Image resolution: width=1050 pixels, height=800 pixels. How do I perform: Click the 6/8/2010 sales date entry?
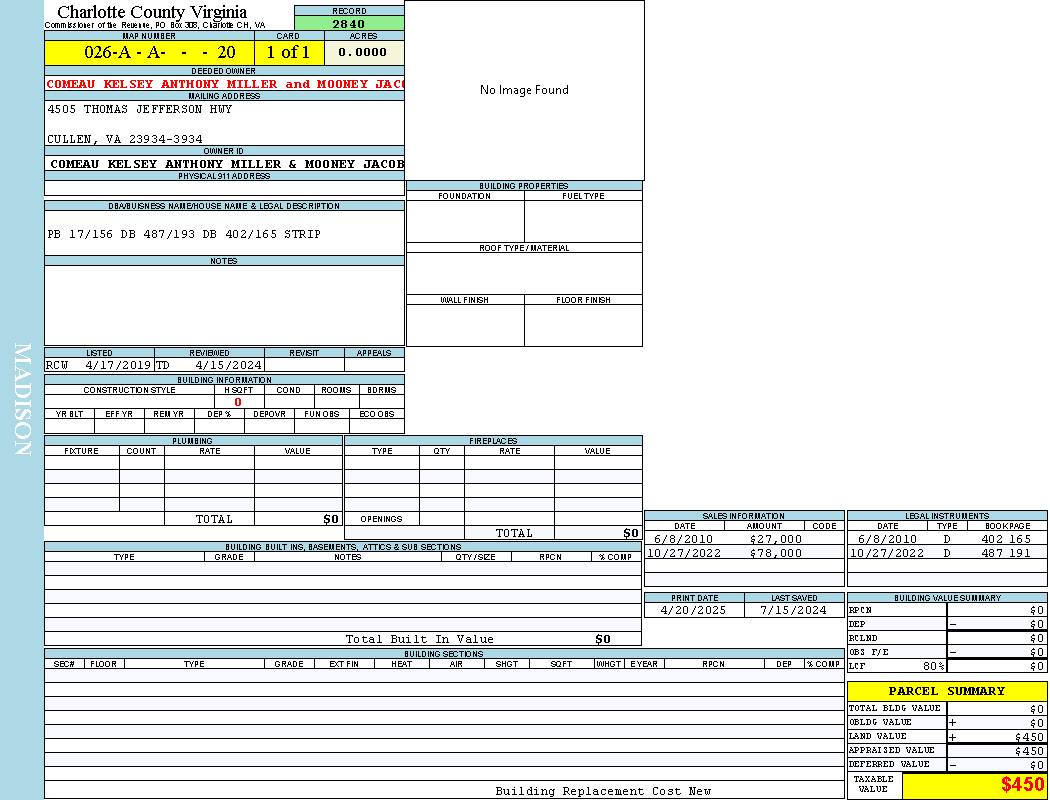[x=684, y=539]
